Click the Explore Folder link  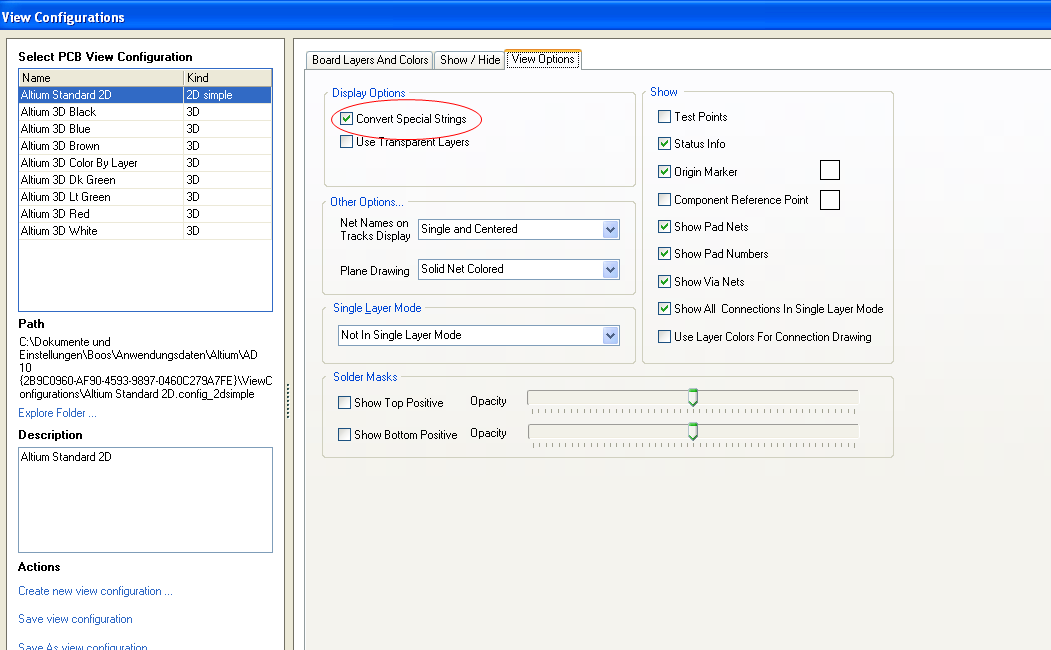pyautogui.click(x=57, y=413)
